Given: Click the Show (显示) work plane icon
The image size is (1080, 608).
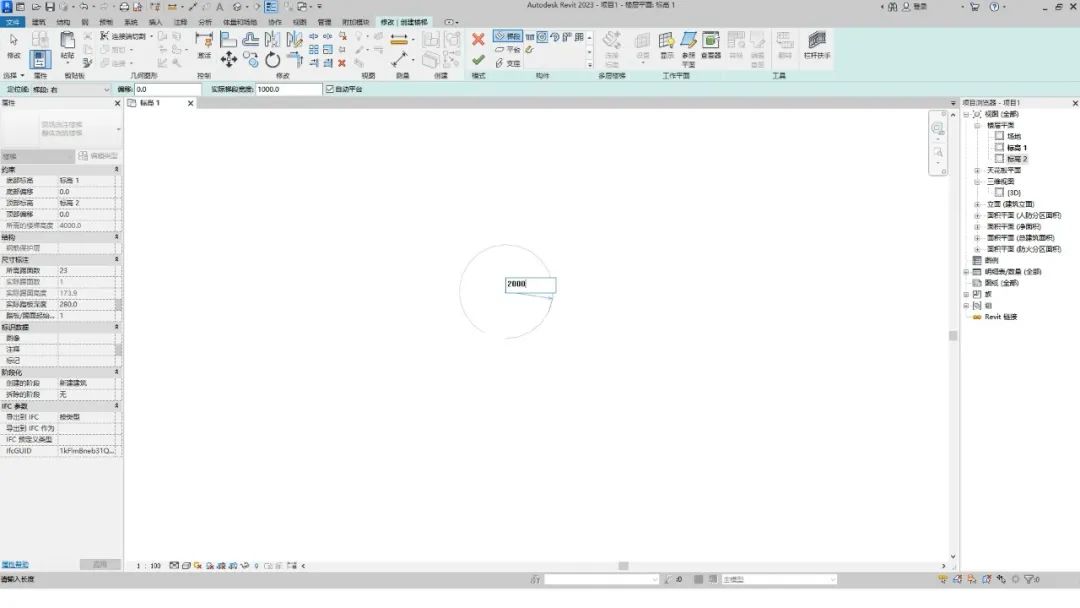Looking at the screenshot, I should (667, 45).
